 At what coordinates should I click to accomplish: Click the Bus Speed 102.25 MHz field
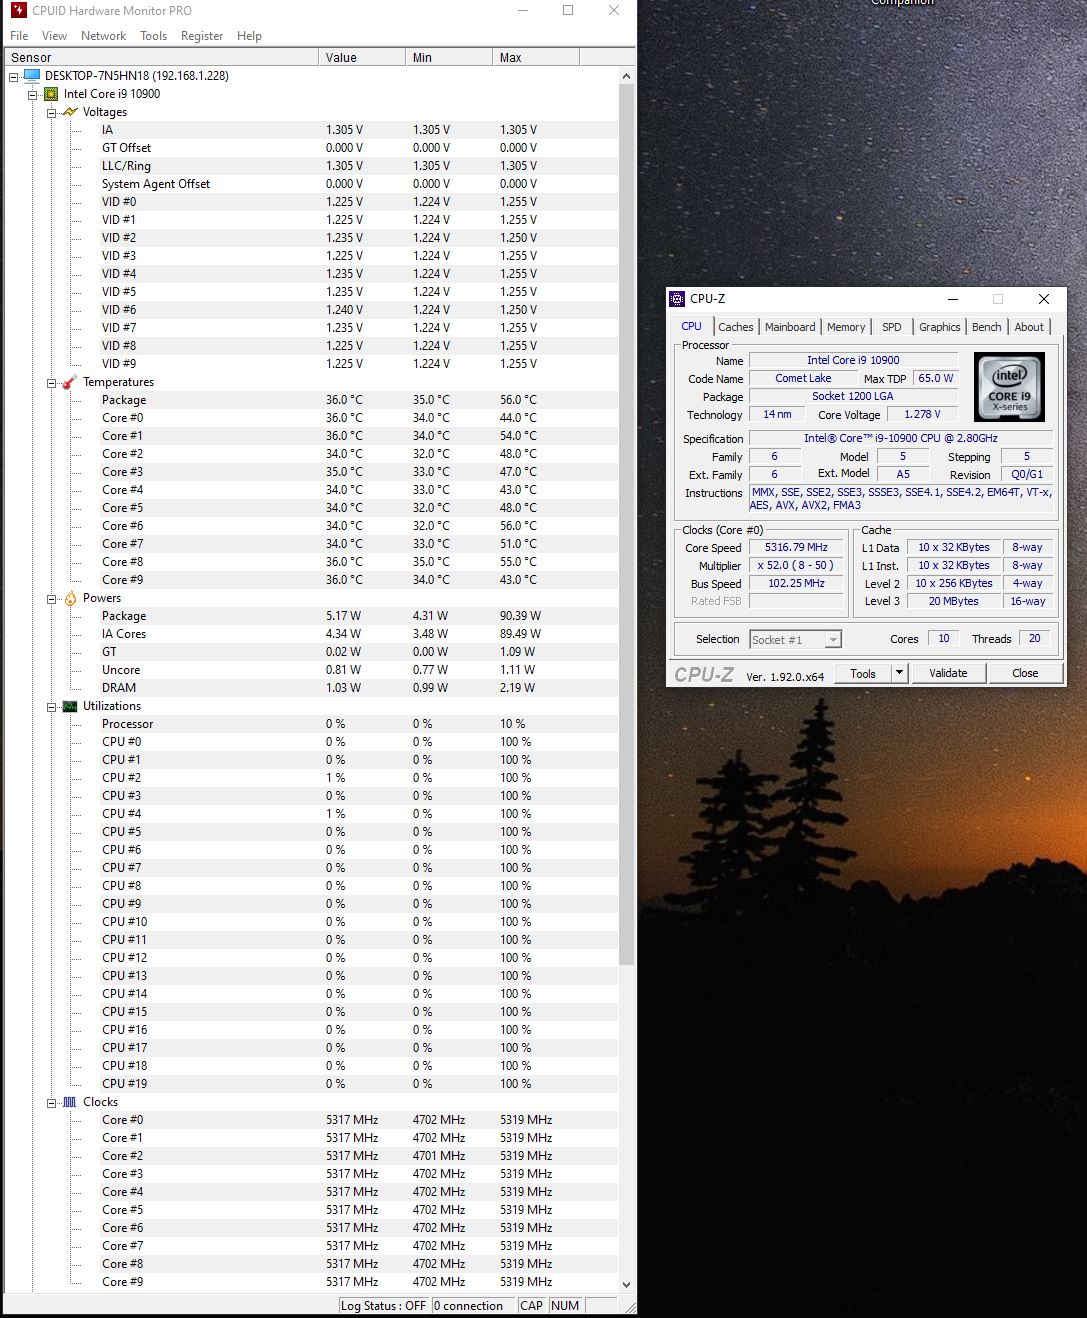[x=796, y=583]
